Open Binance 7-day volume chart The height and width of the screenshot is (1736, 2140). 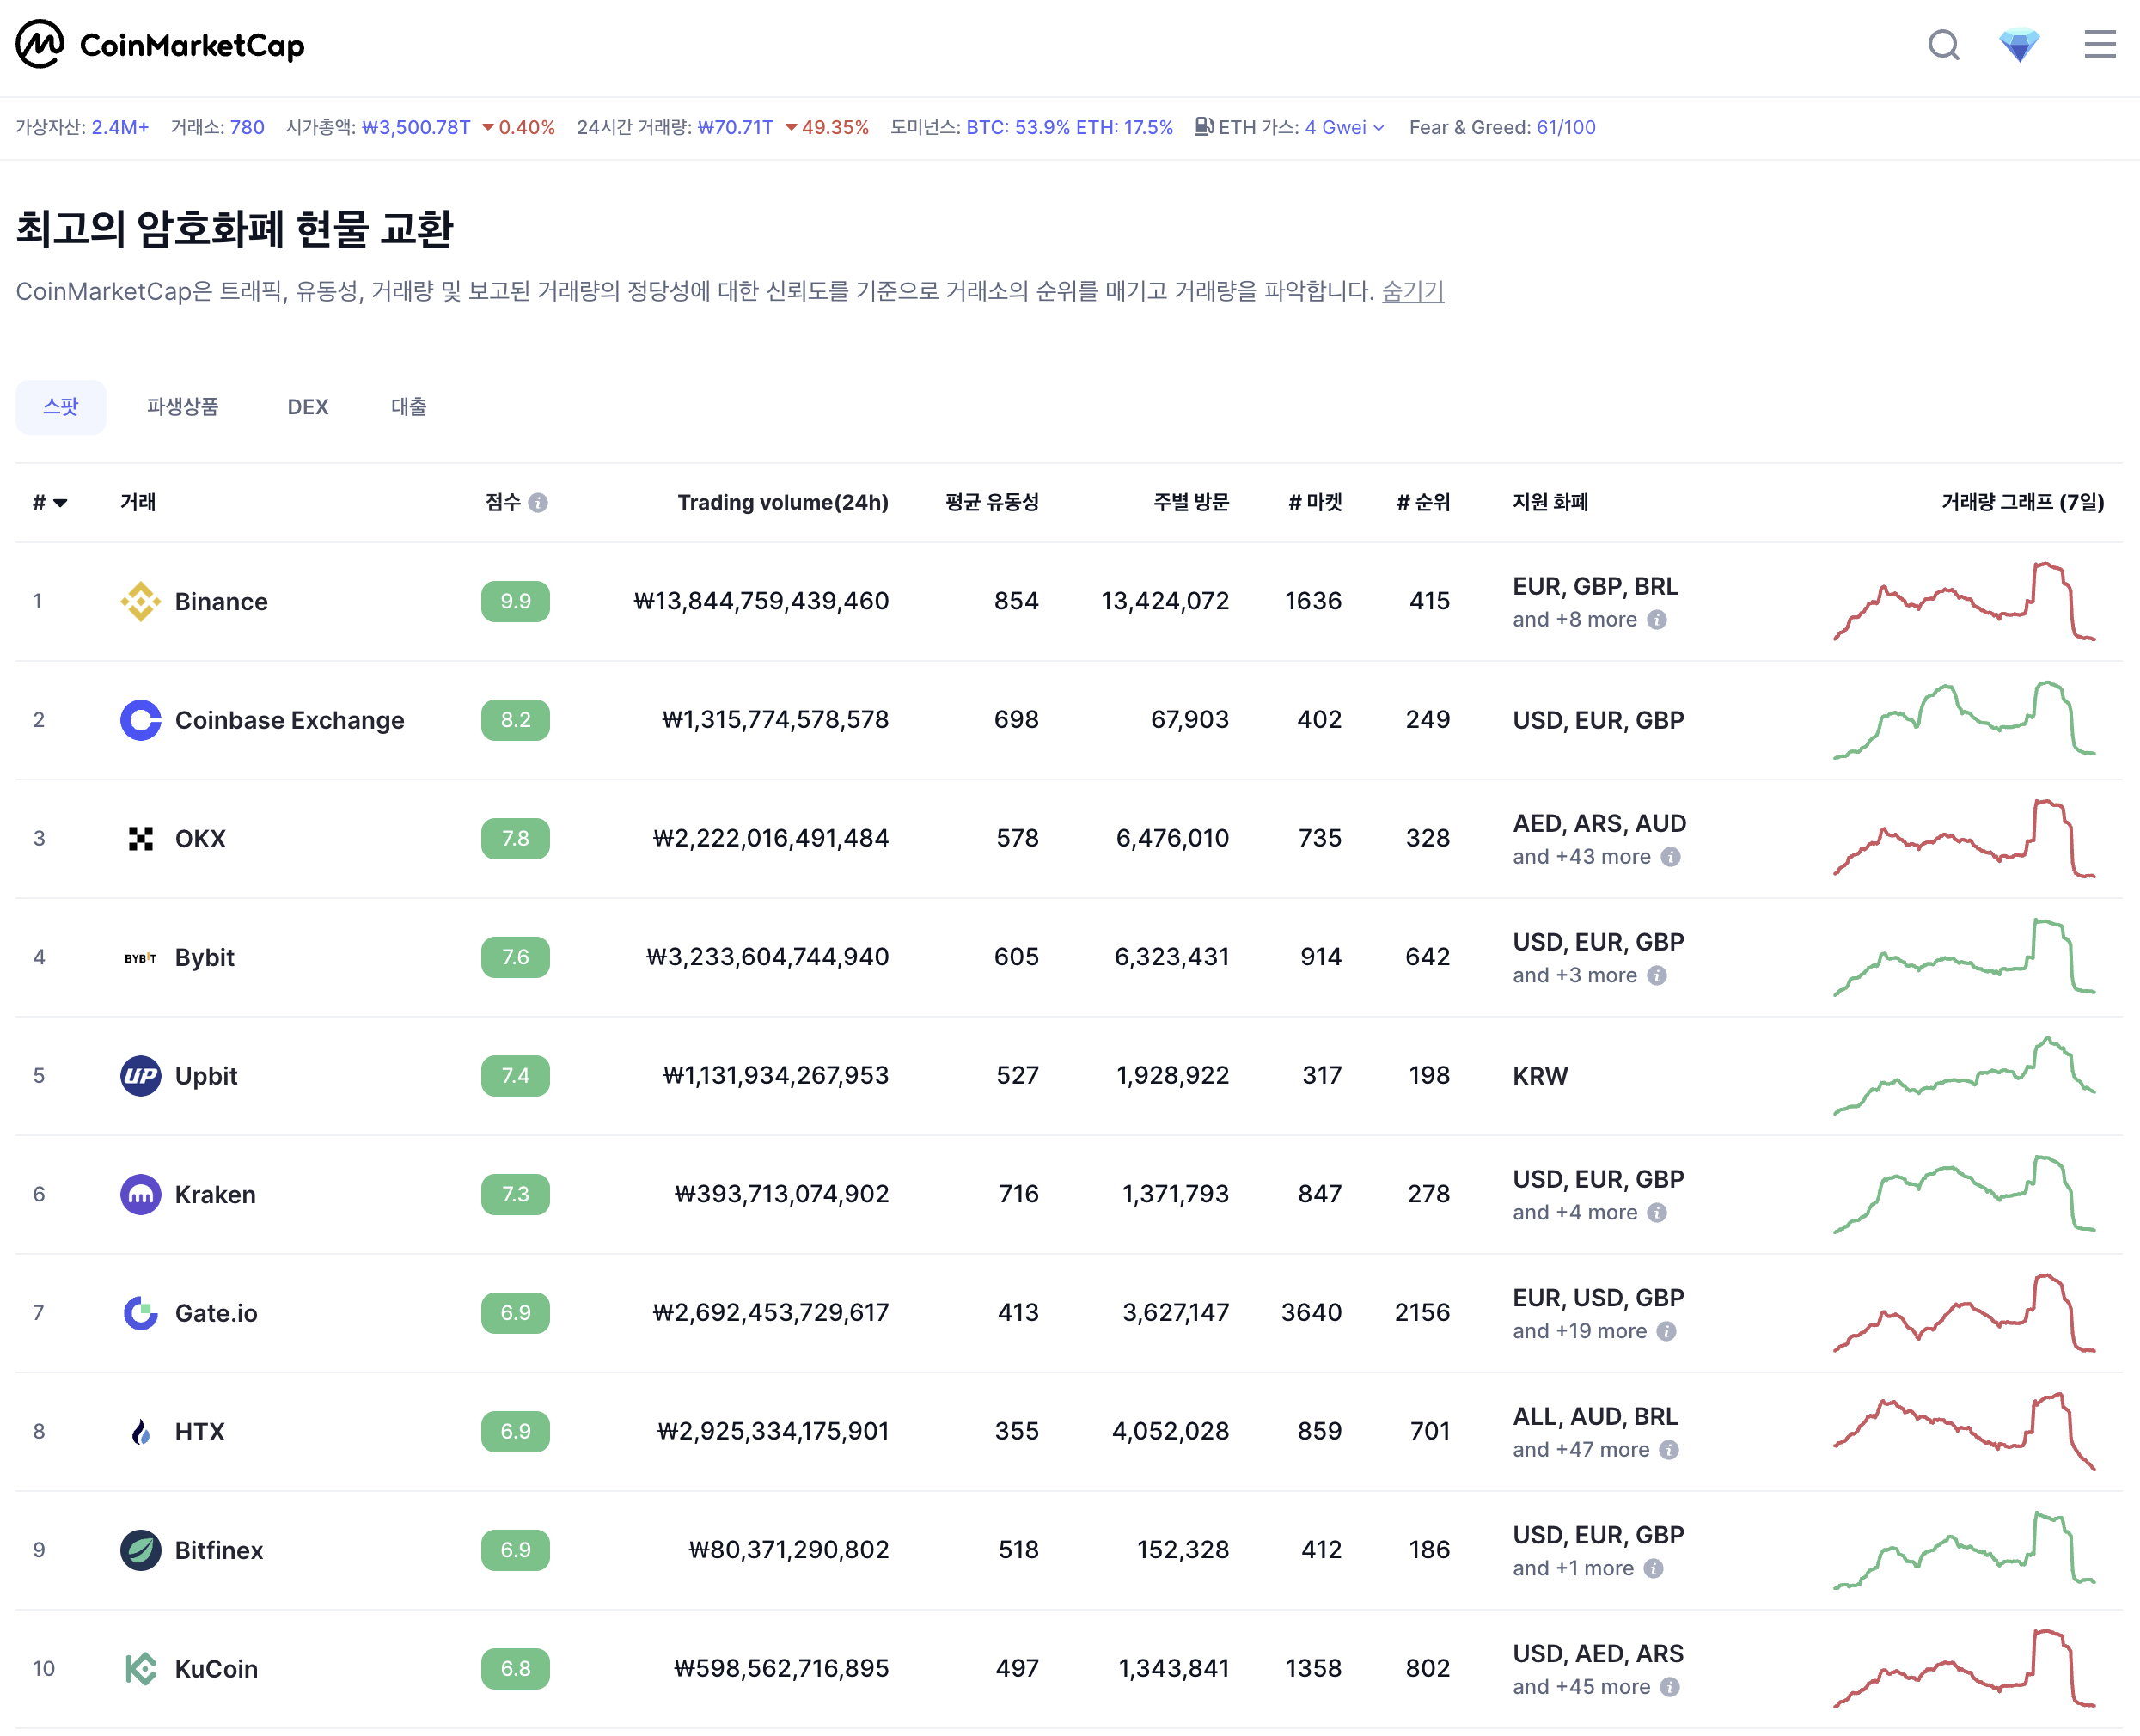click(1963, 601)
